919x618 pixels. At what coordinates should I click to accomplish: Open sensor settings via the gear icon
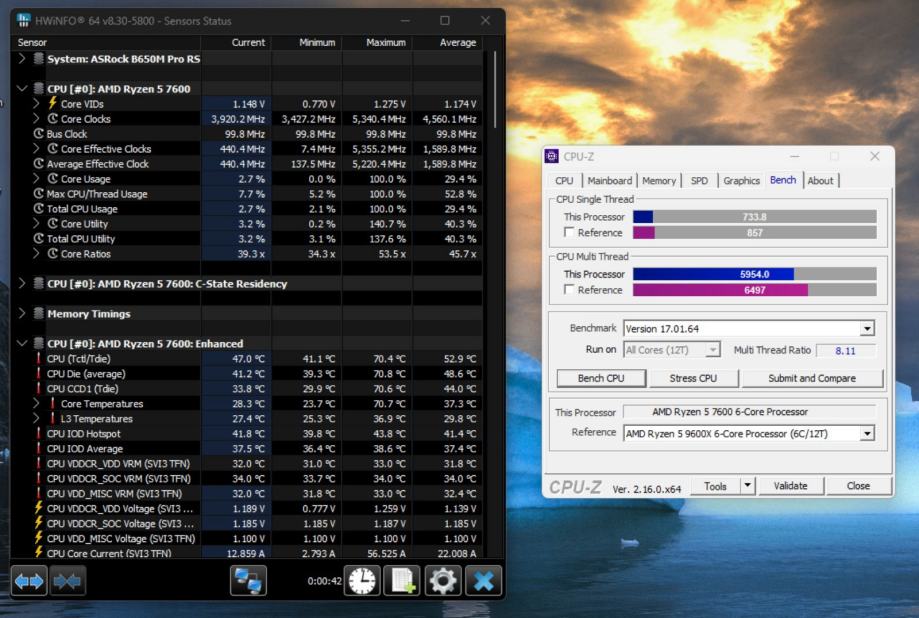[x=443, y=580]
